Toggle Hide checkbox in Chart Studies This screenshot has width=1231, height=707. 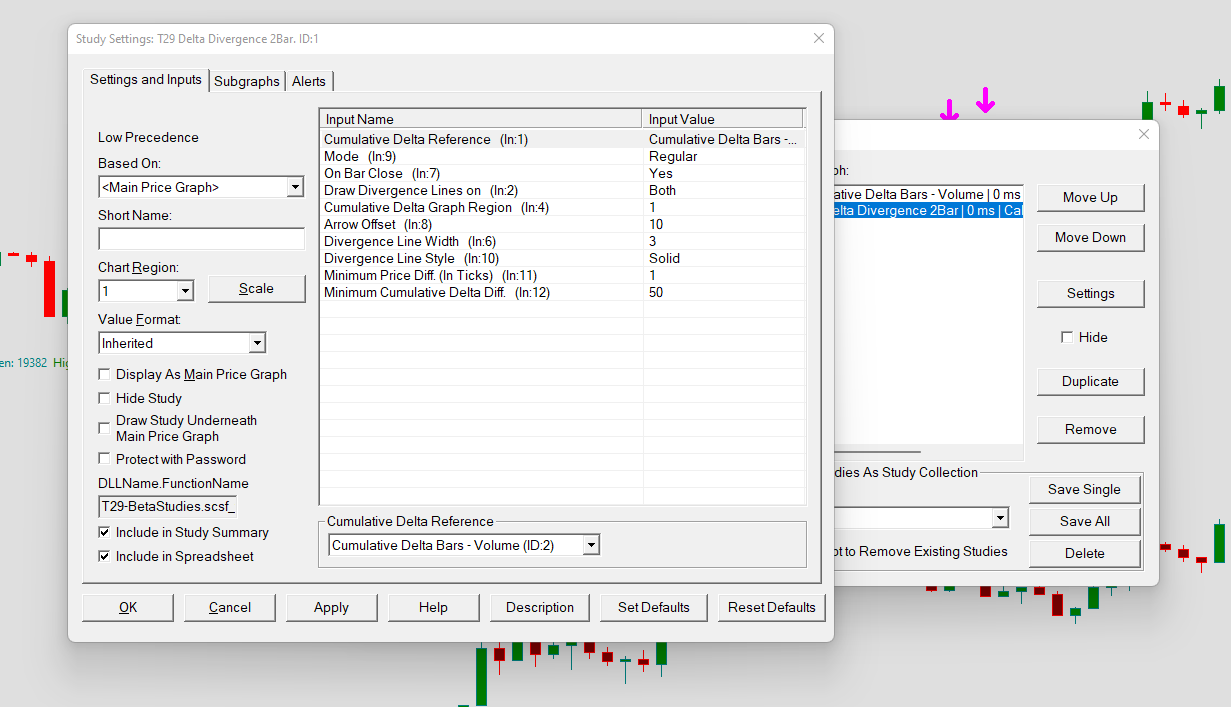[x=1067, y=338]
